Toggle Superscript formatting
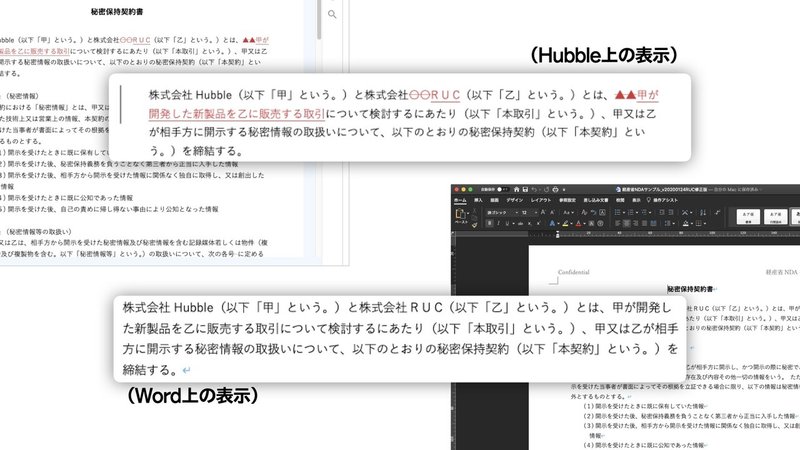 [x=538, y=223]
